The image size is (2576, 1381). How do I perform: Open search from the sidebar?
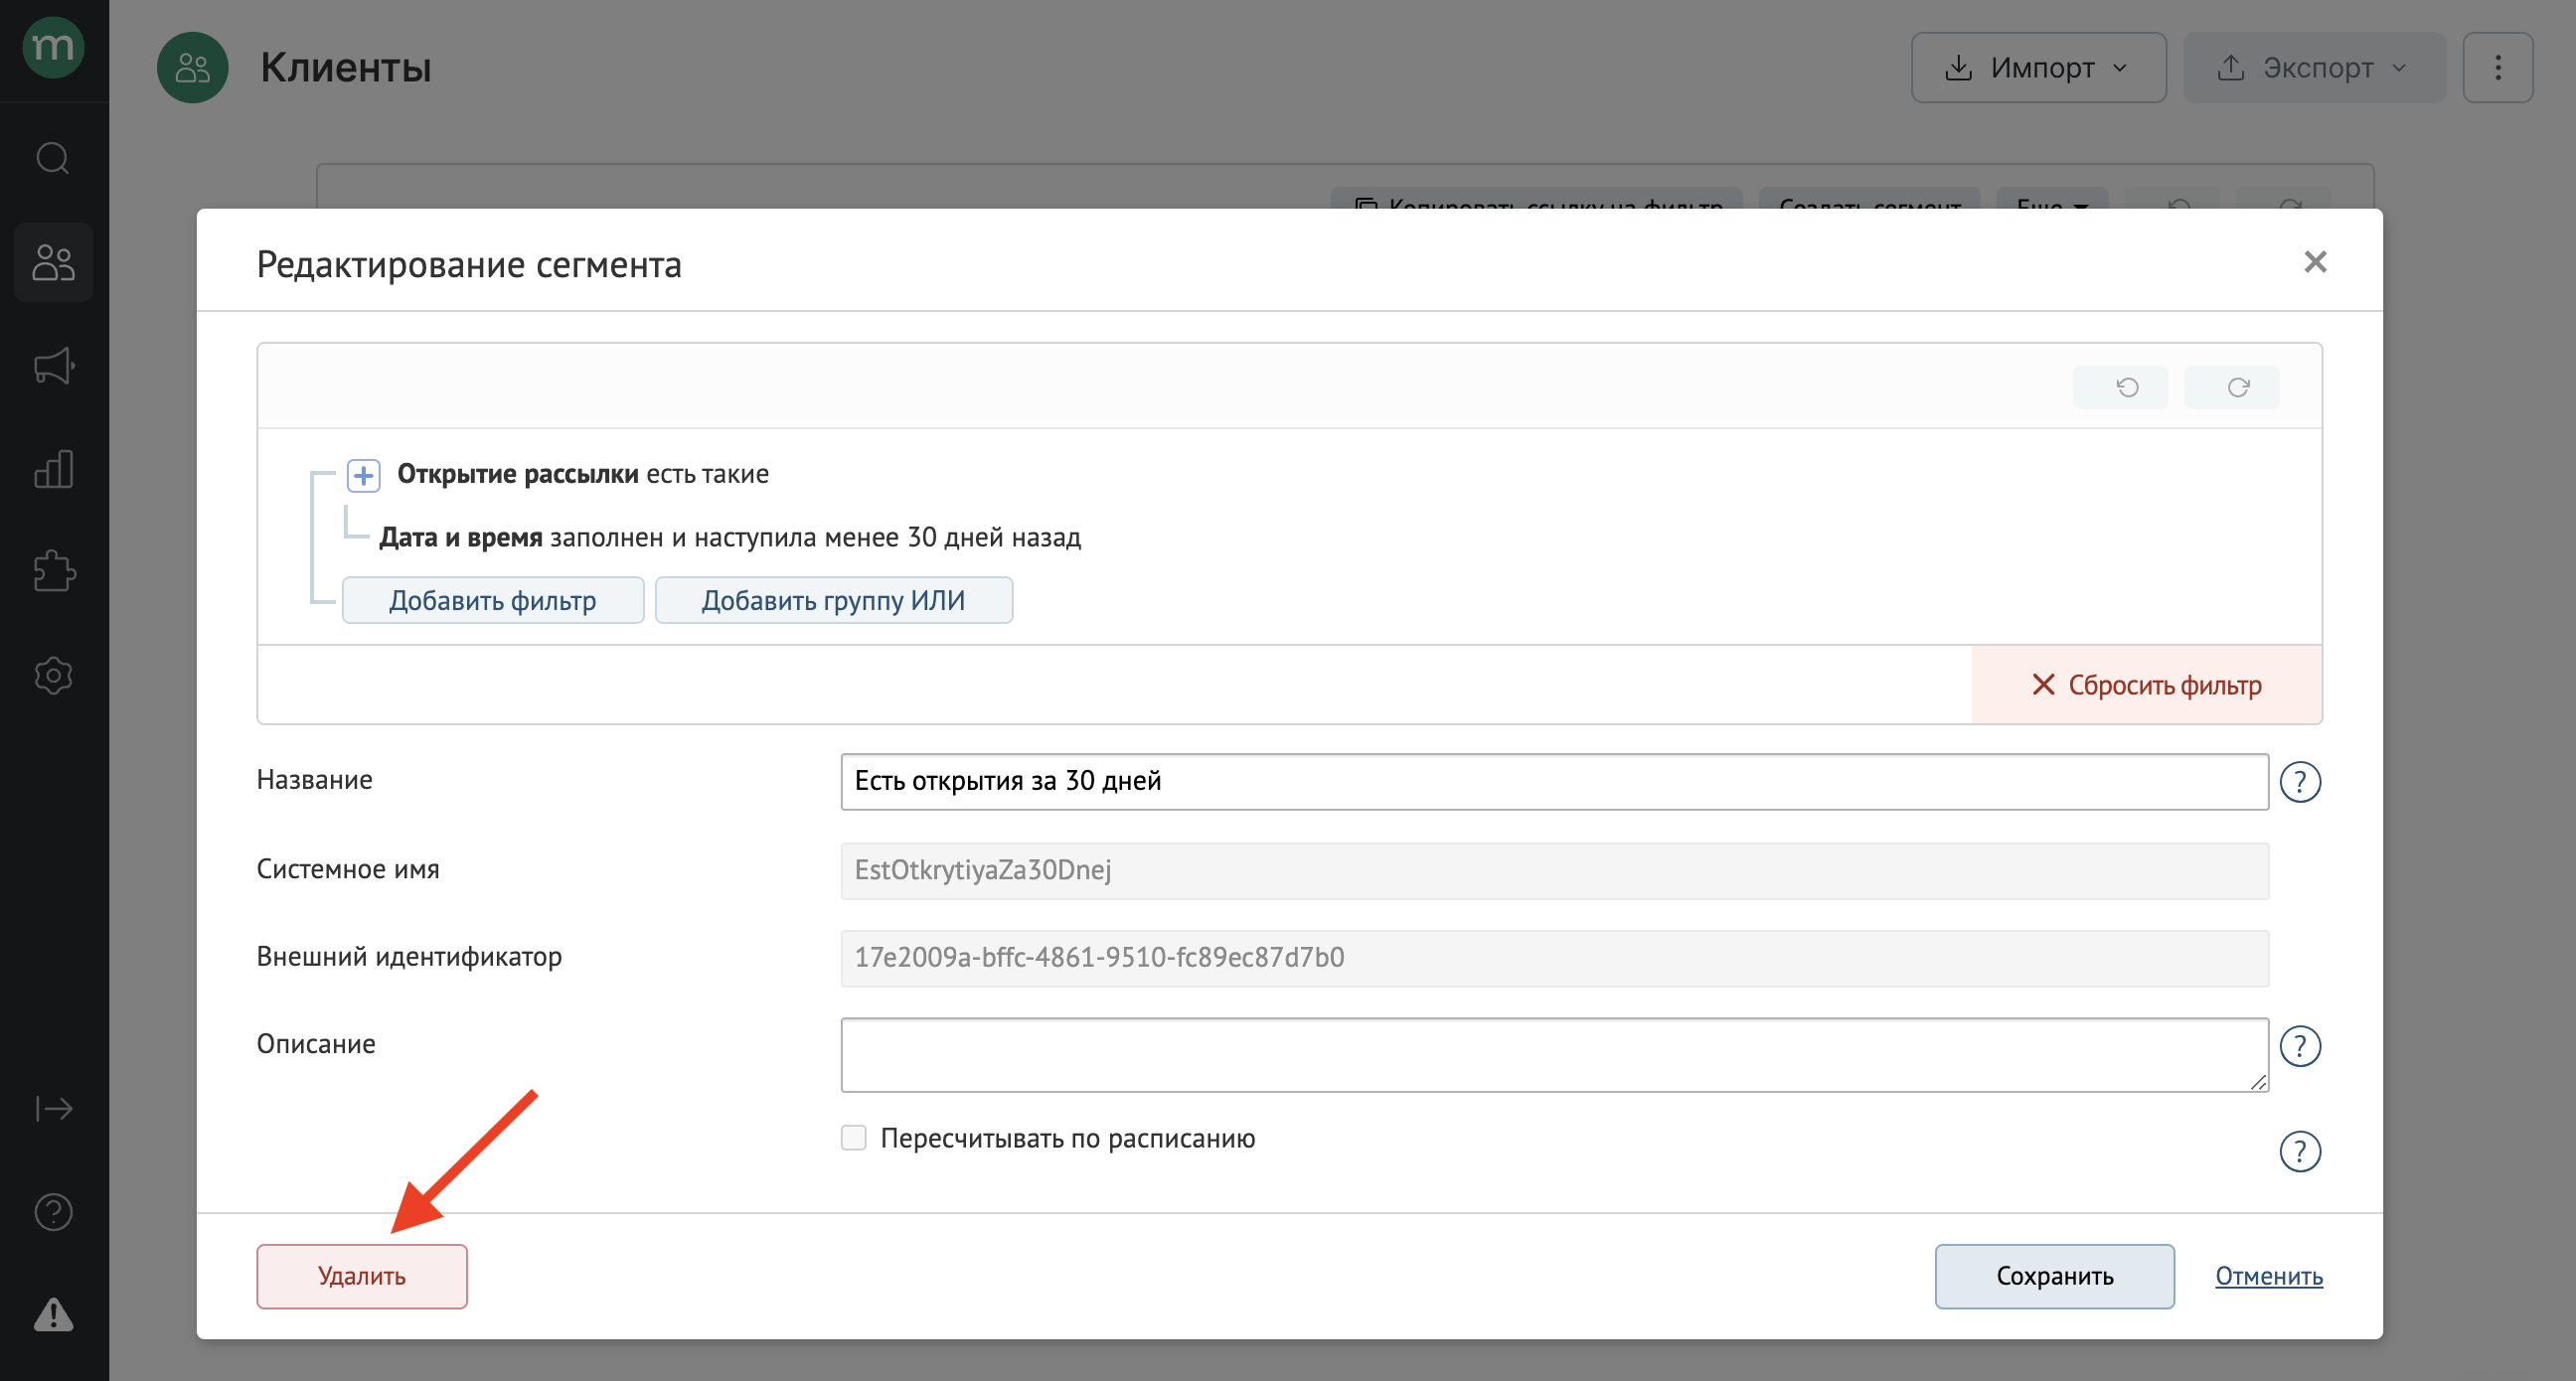point(53,158)
